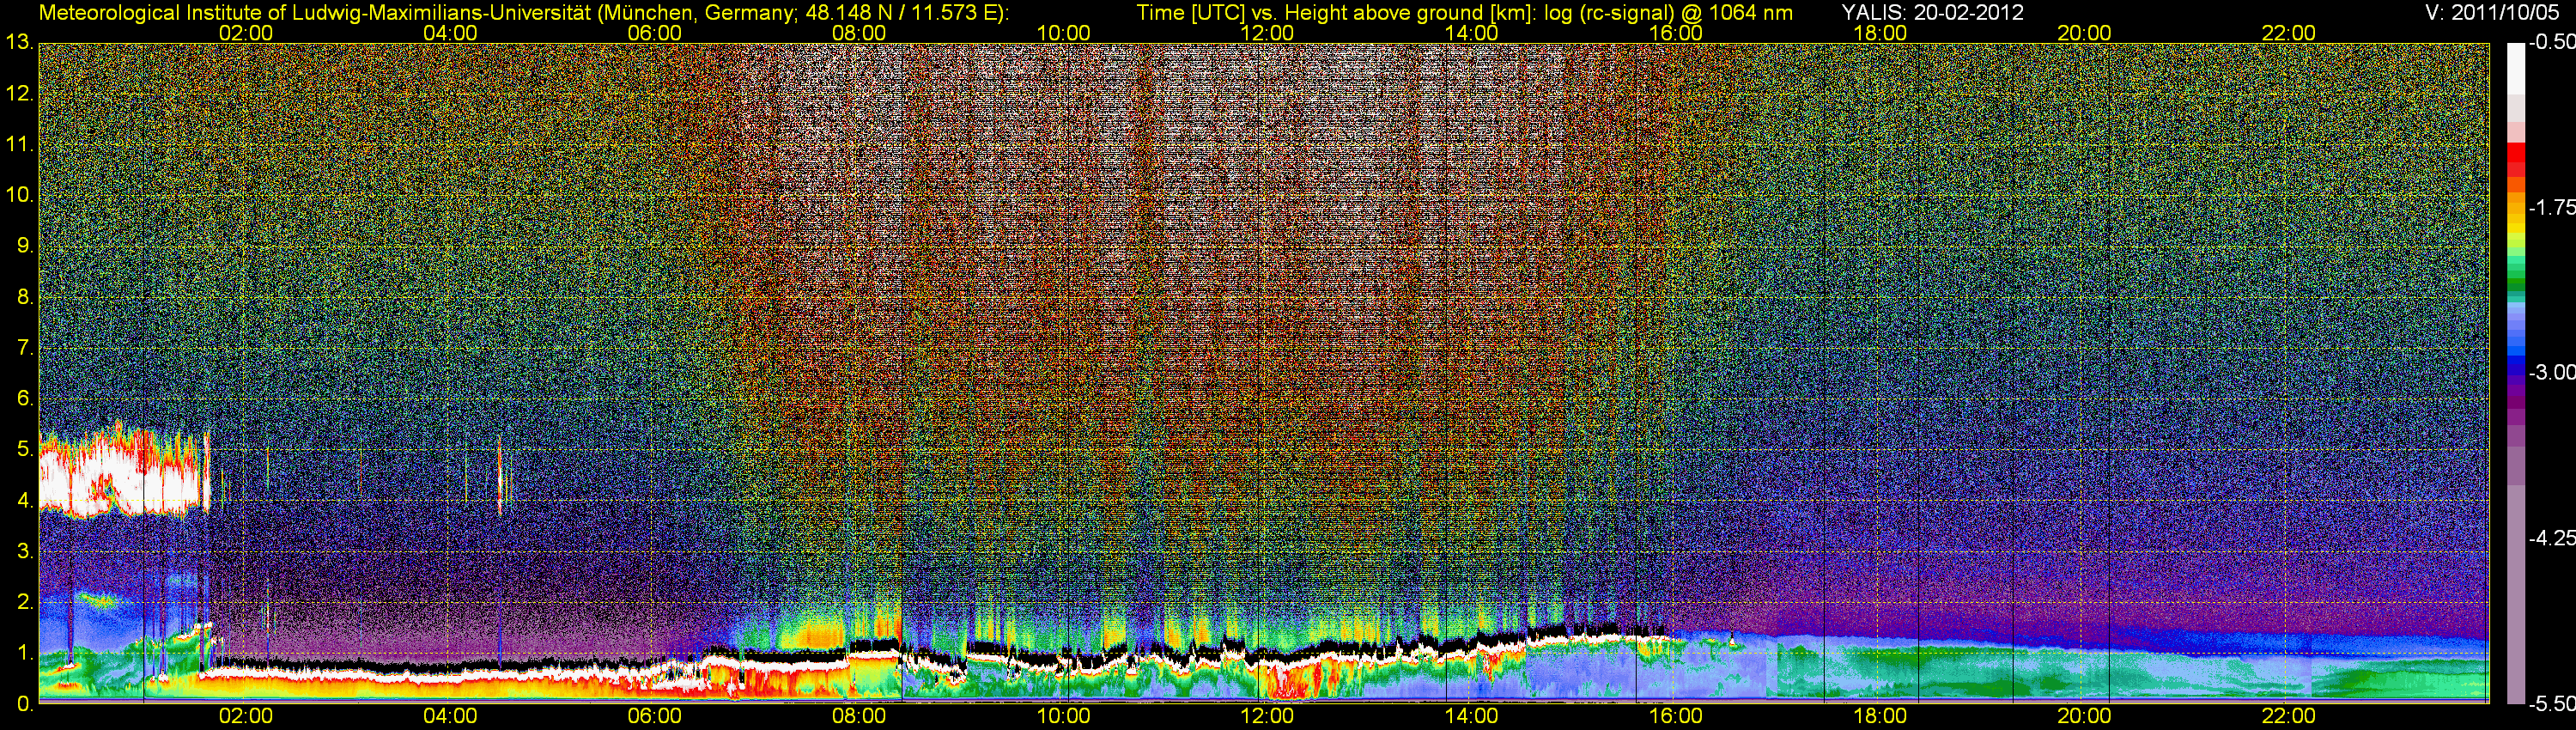The width and height of the screenshot is (2576, 730).
Task: Click the 02:00 time label on top axis
Action: coord(245,33)
